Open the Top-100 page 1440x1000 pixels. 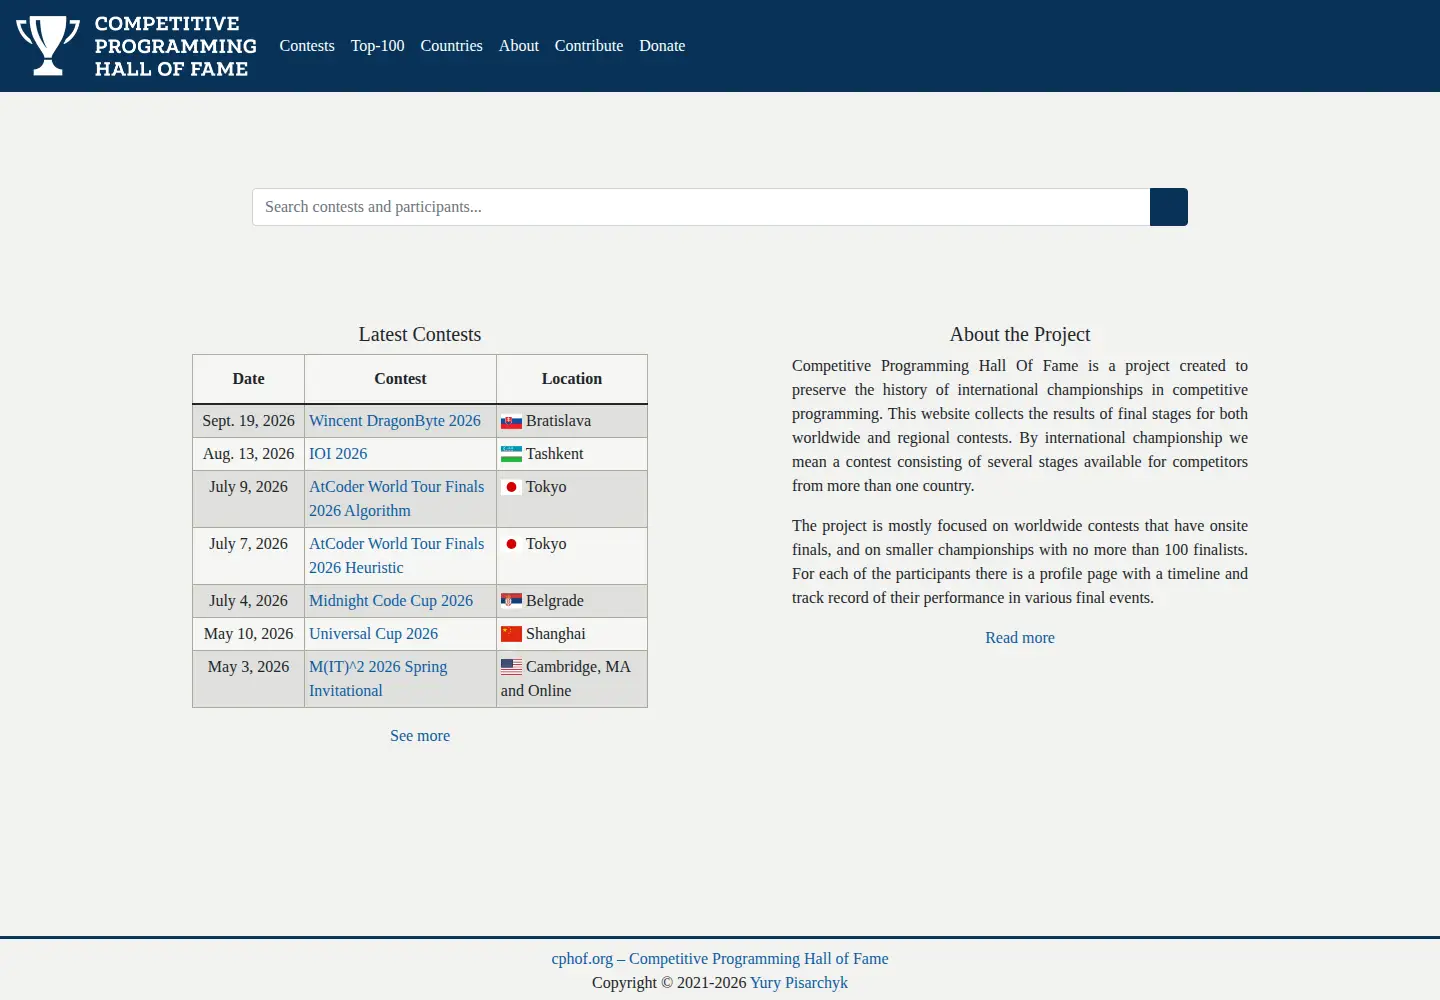[377, 46]
